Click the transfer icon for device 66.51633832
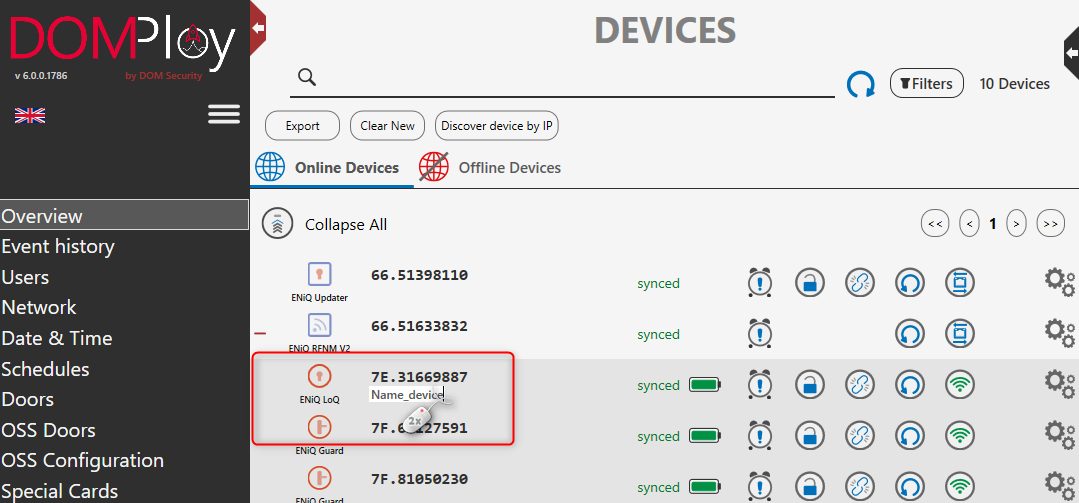 (960, 334)
